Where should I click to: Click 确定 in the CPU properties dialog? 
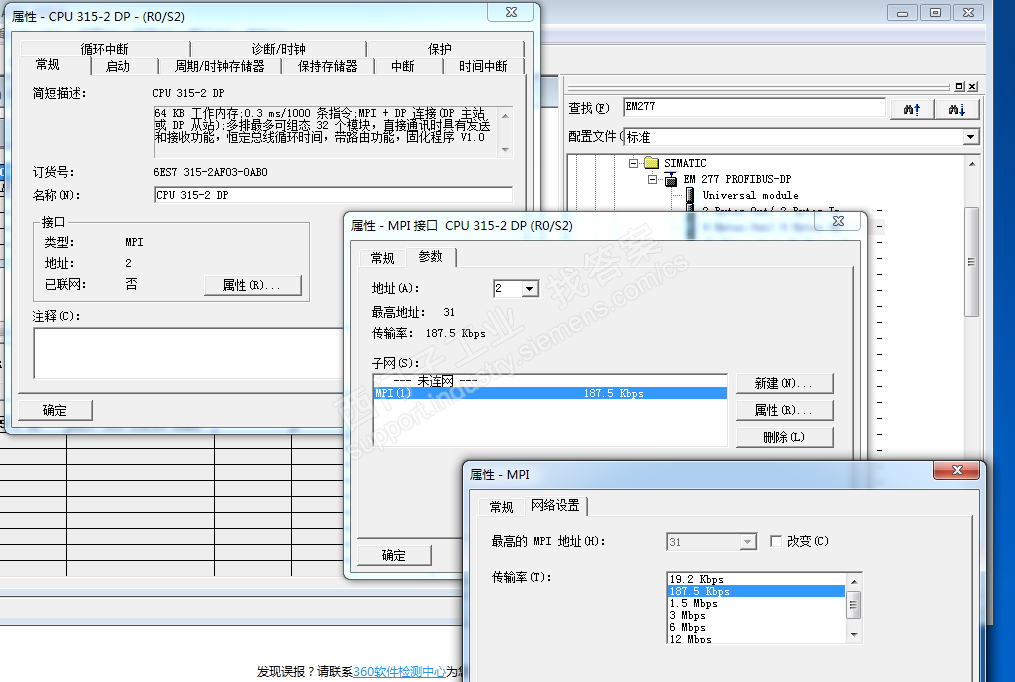coord(55,410)
